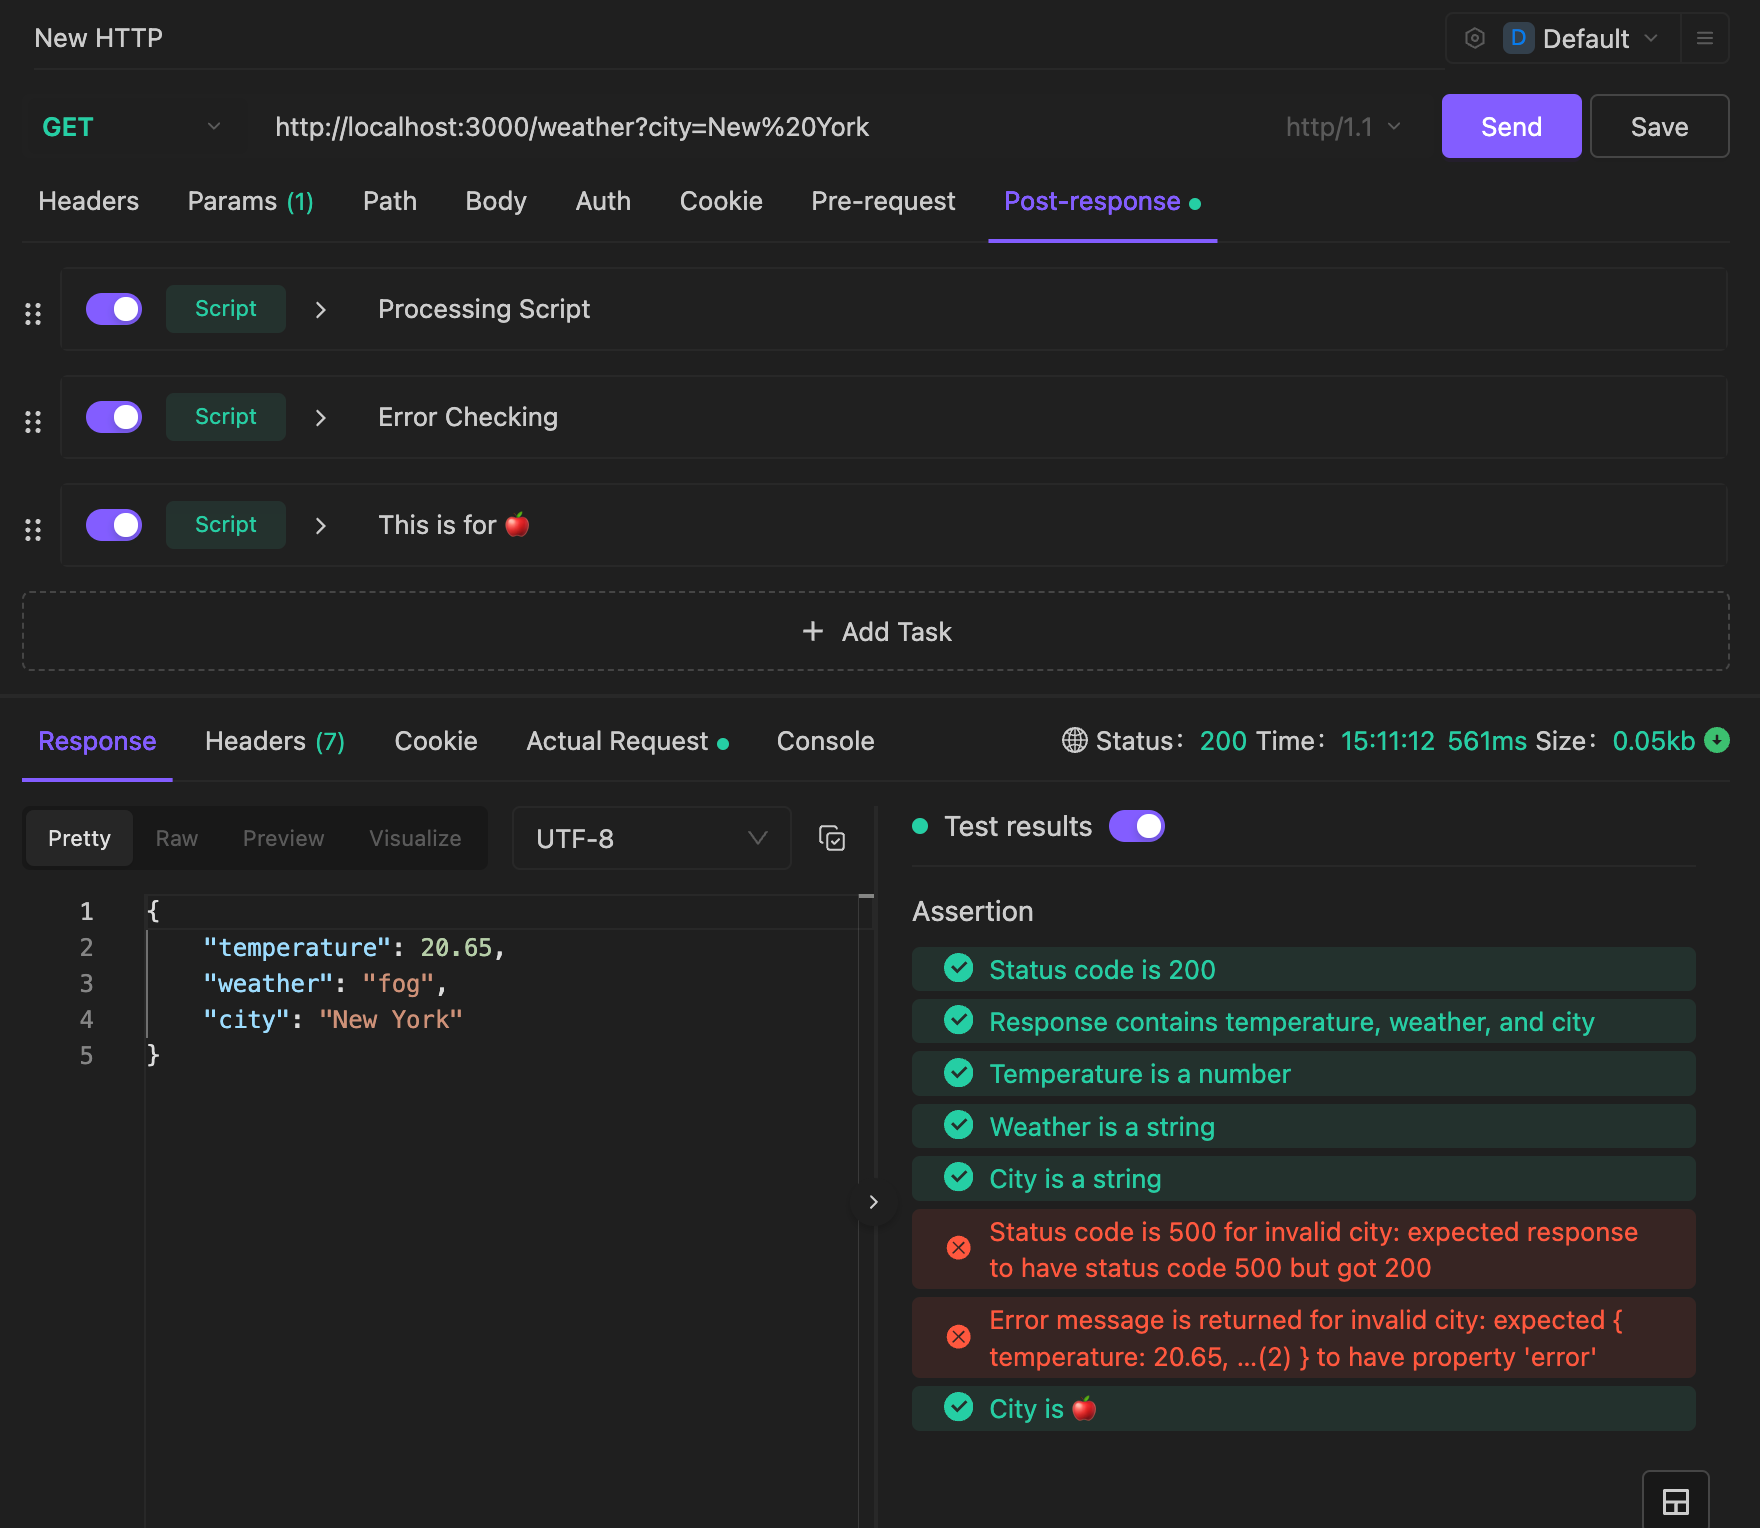Open the GET method dropdown
1760x1528 pixels.
pos(131,127)
